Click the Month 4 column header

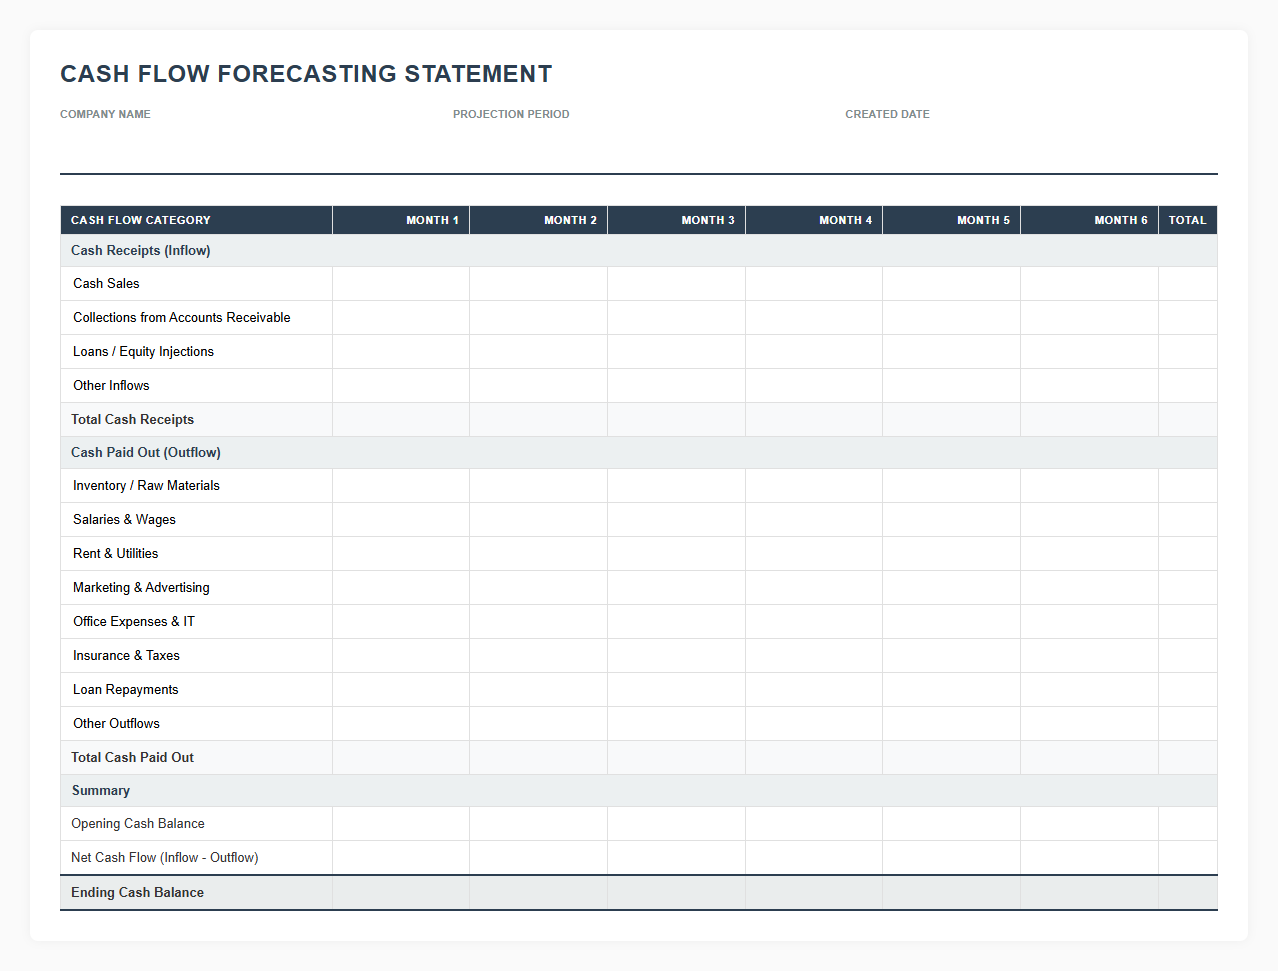click(x=814, y=220)
